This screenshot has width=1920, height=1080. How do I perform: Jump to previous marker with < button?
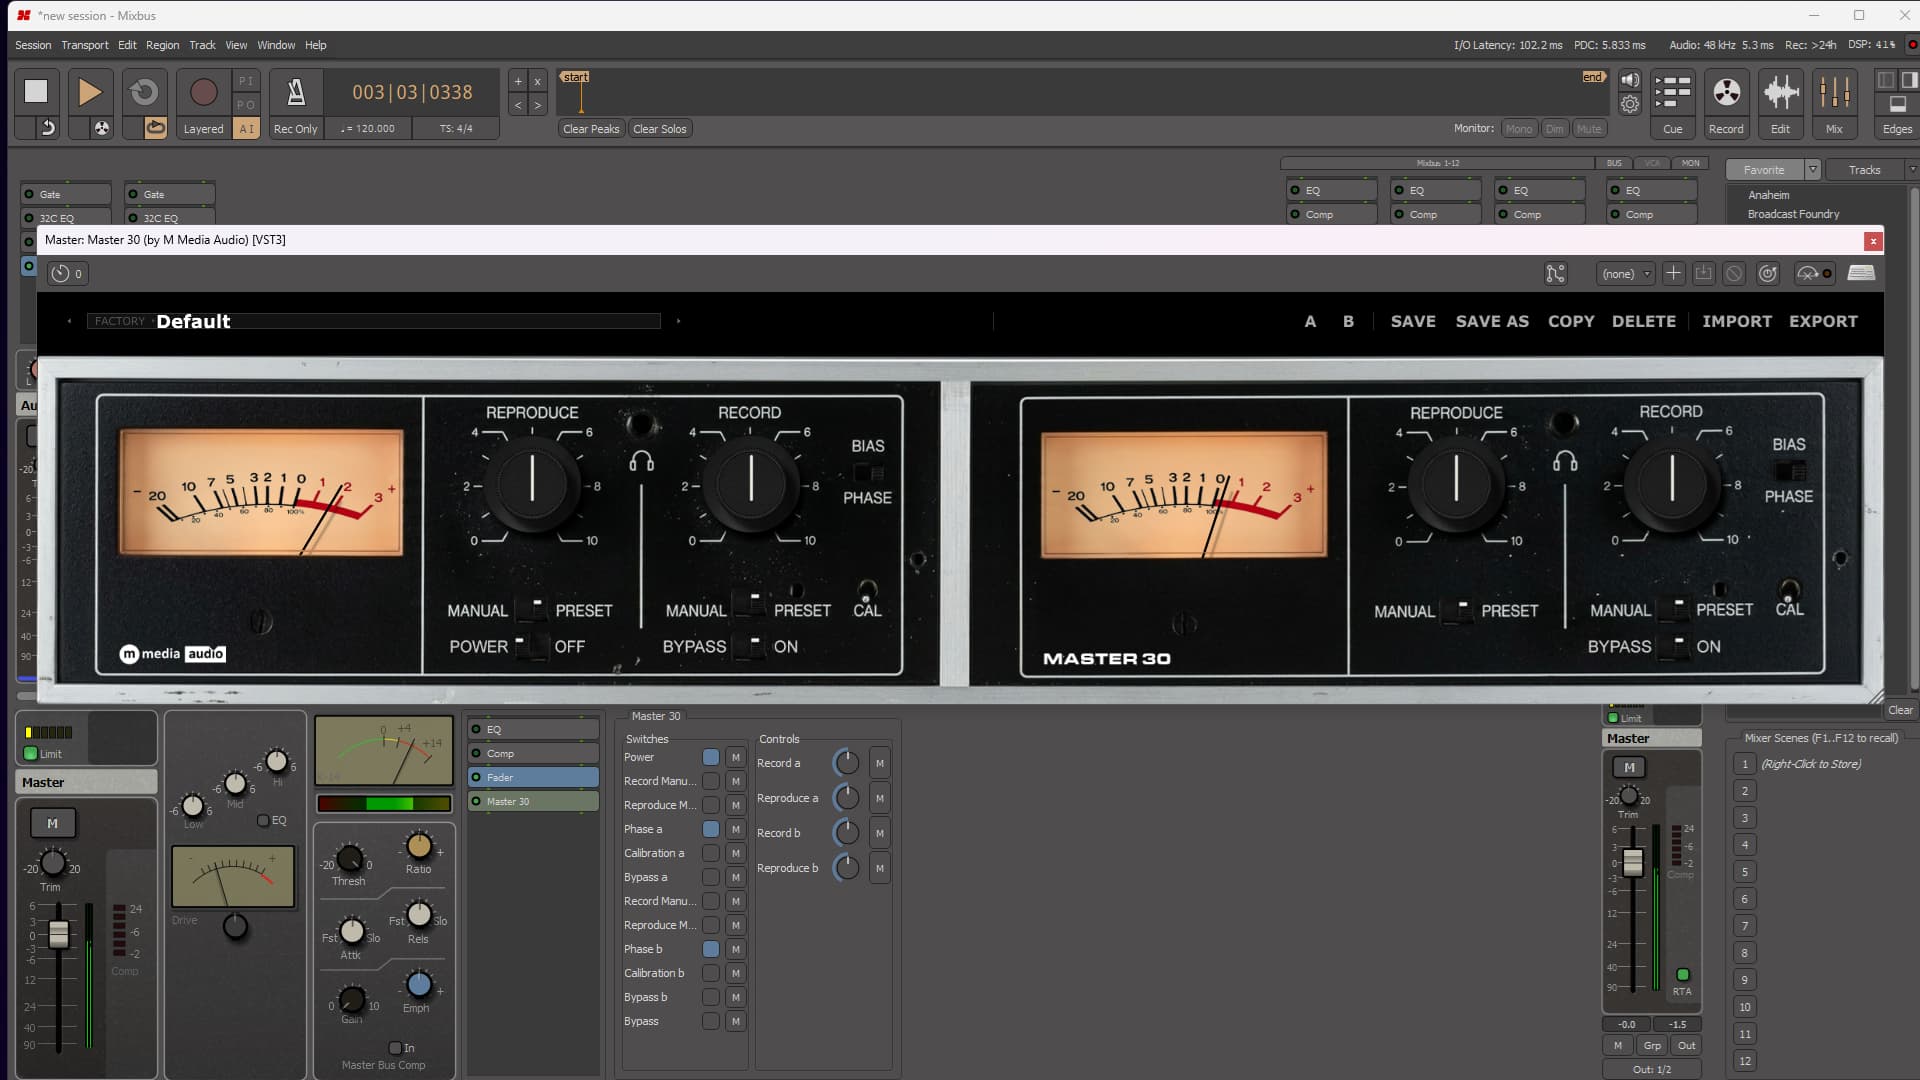[518, 104]
